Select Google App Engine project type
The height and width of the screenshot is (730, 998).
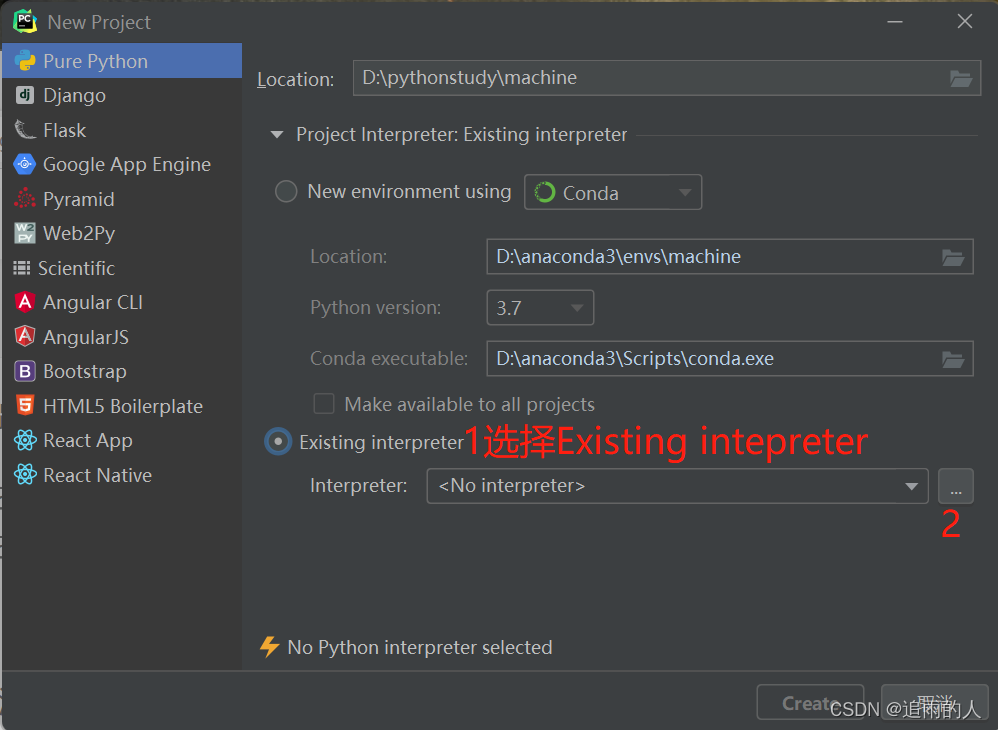pos(122,164)
